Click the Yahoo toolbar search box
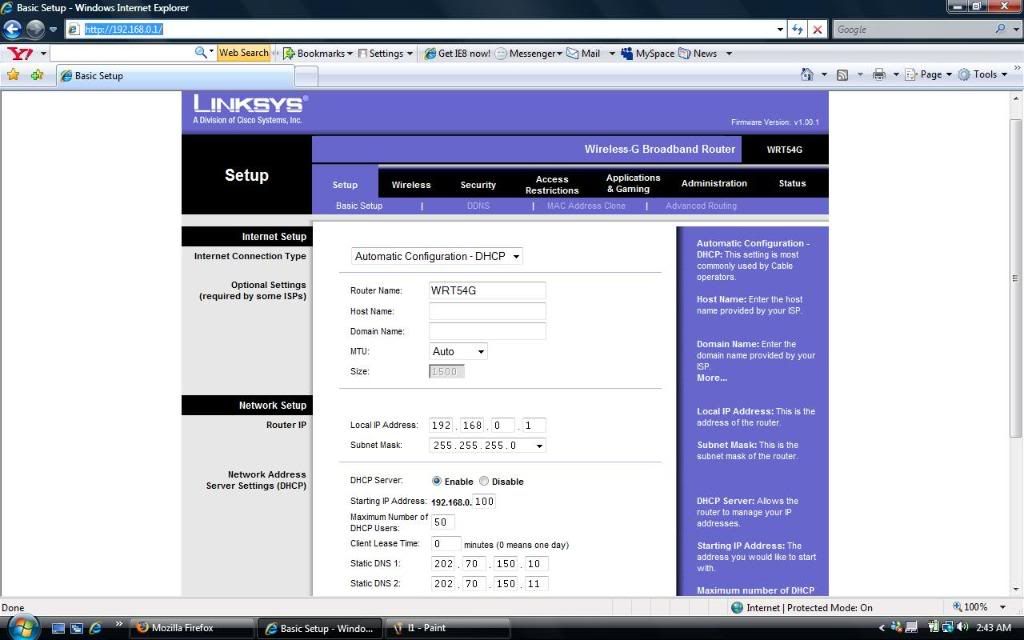This screenshot has width=1024, height=640. pyautogui.click(x=121, y=53)
